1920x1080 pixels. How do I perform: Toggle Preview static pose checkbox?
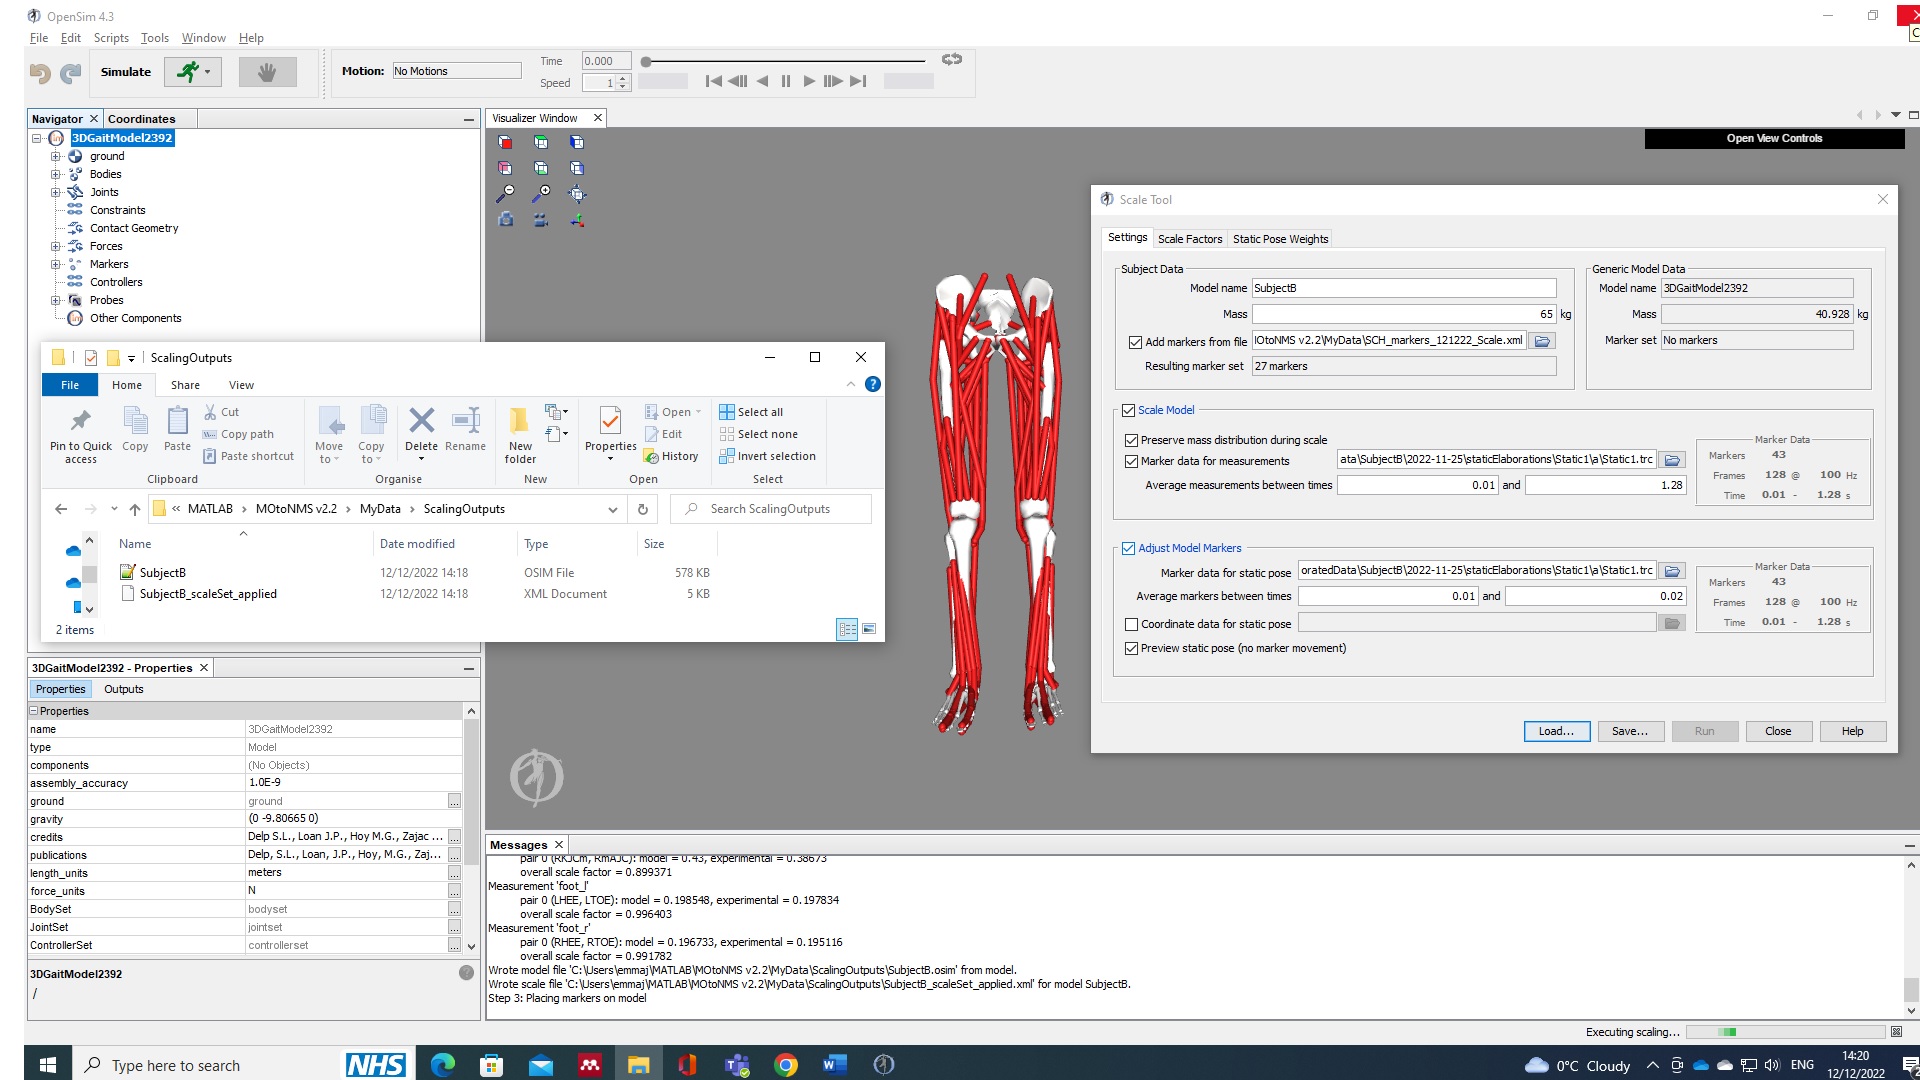point(1131,648)
